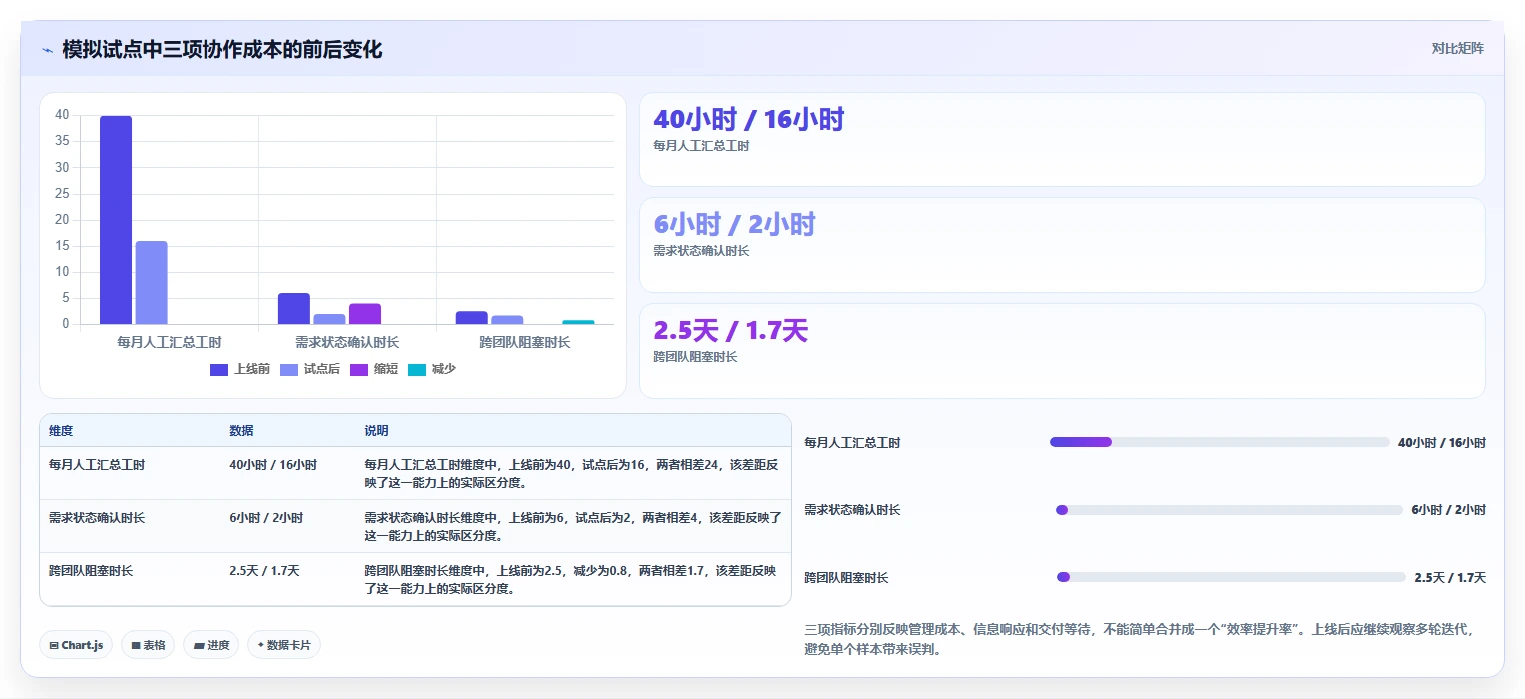
Task: Toggle the 减少 legend dataset
Action: pos(432,369)
